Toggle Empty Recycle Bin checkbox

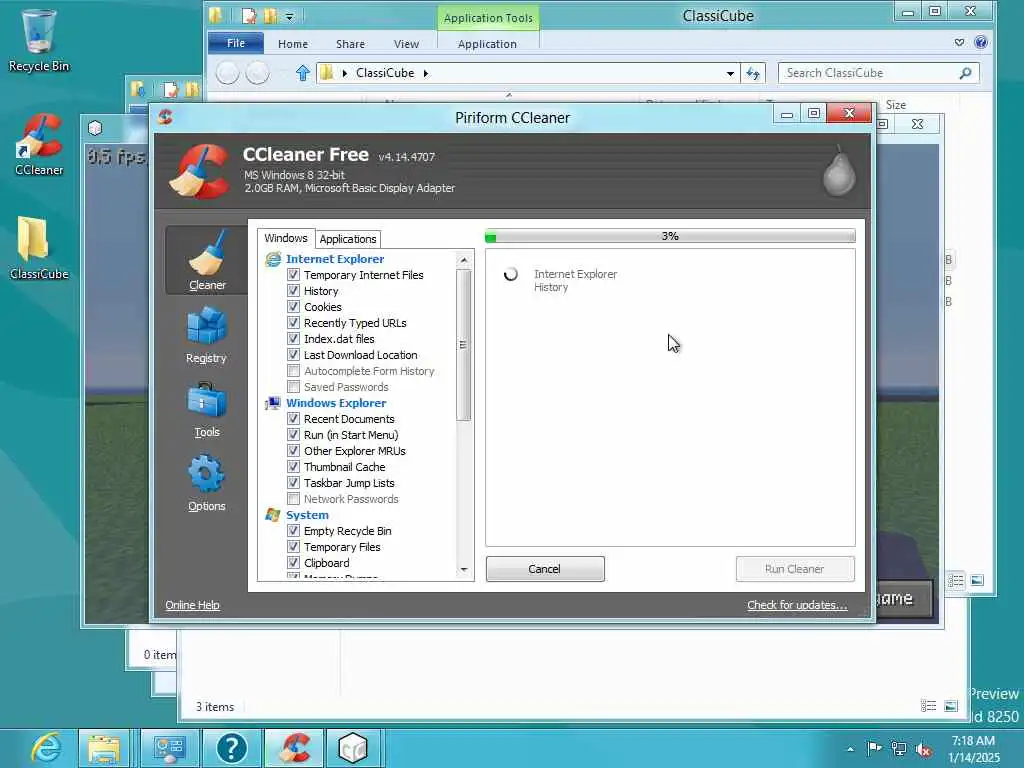pyautogui.click(x=294, y=531)
